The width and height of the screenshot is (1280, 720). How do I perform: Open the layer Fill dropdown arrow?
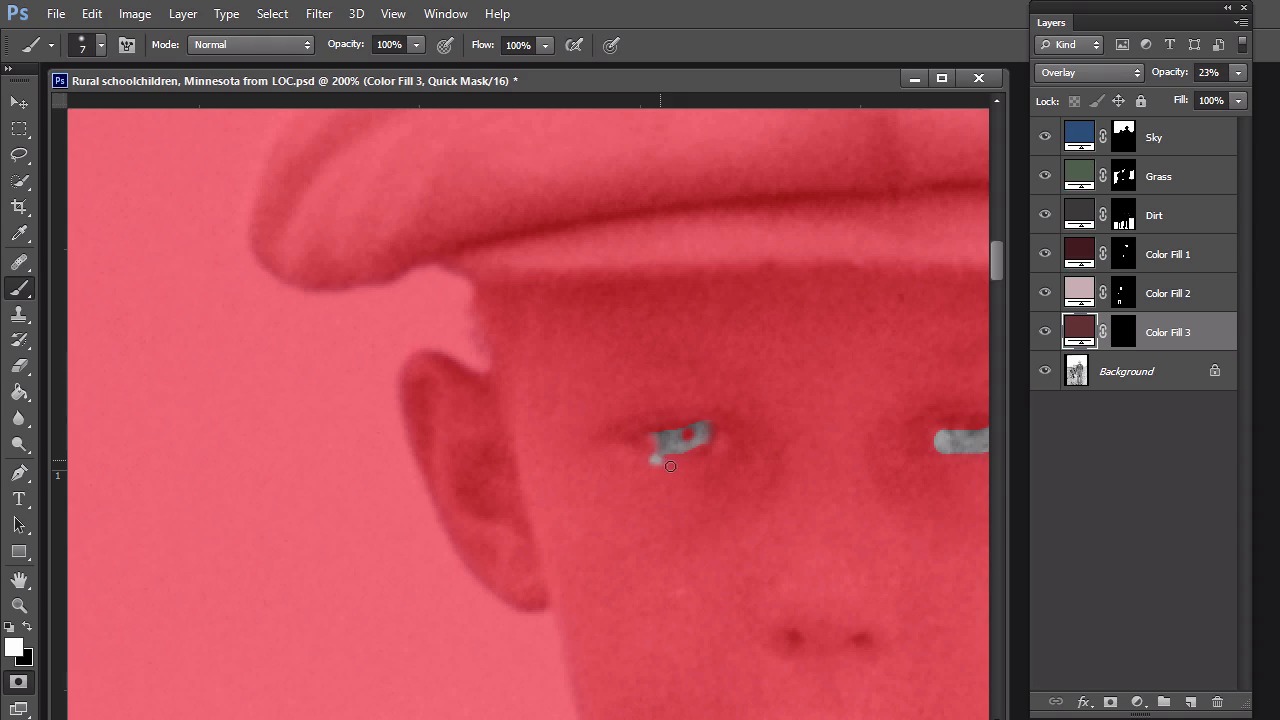pyautogui.click(x=1238, y=101)
